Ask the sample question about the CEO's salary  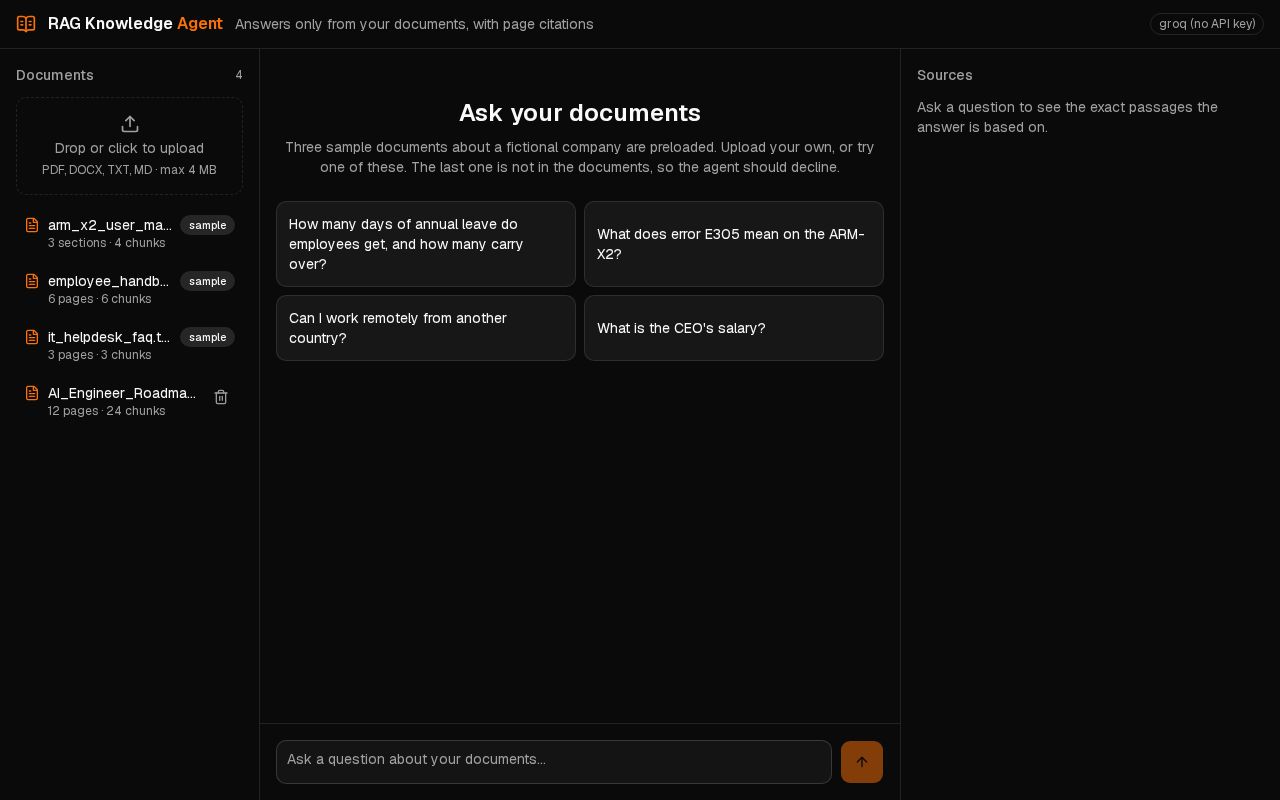coord(734,328)
